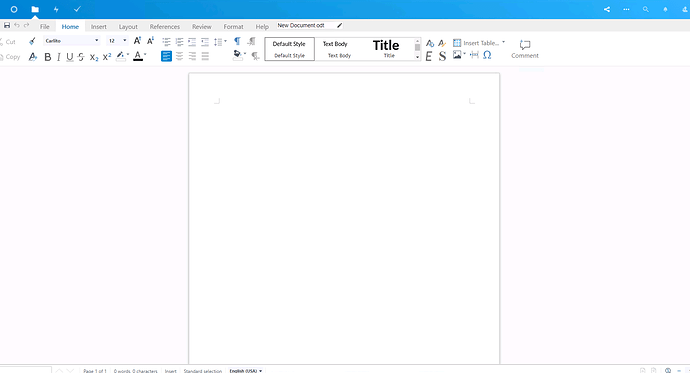Open the Tasks checkmark icon in top bar
This screenshot has height=373, width=690.
(77, 9)
